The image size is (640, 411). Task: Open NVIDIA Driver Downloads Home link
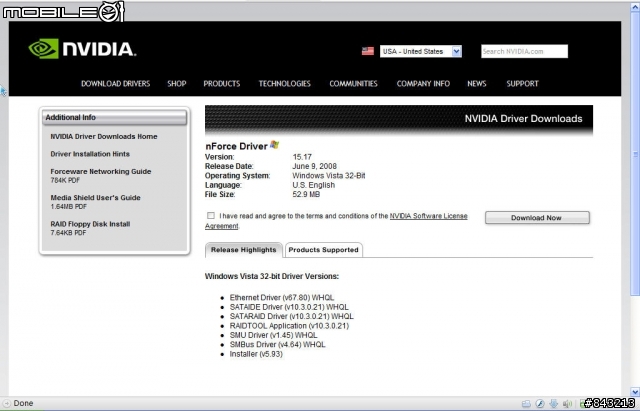(104, 136)
